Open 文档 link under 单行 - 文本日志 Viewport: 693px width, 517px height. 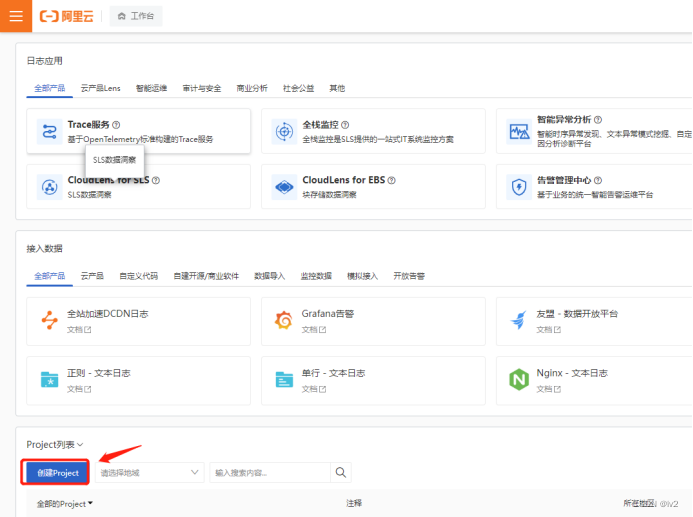(x=314, y=389)
